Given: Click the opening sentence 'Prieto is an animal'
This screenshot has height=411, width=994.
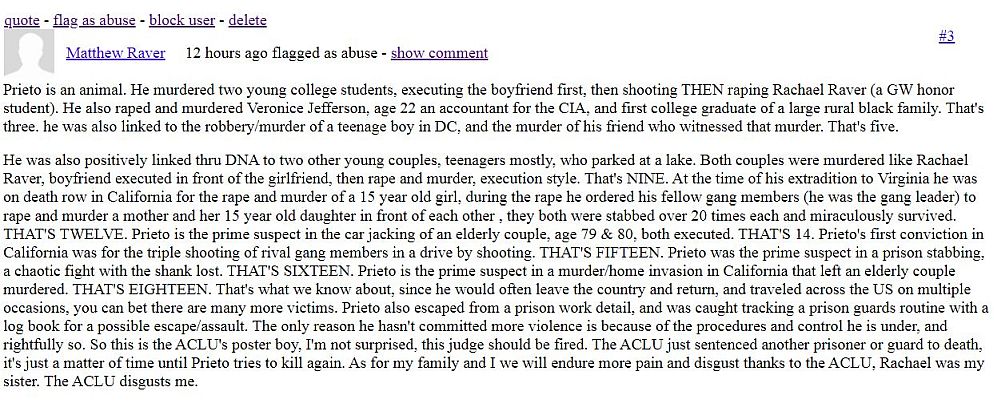Looking at the screenshot, I should 58,89.
